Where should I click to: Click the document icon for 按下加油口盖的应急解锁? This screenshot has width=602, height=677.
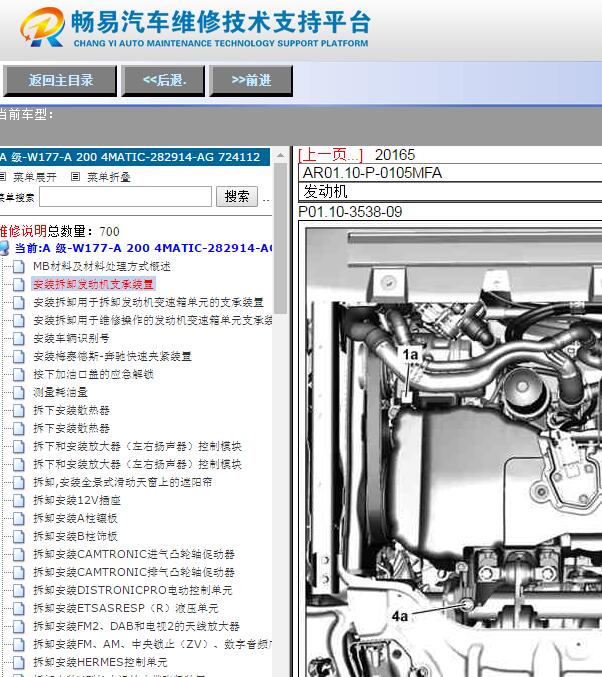point(19,374)
